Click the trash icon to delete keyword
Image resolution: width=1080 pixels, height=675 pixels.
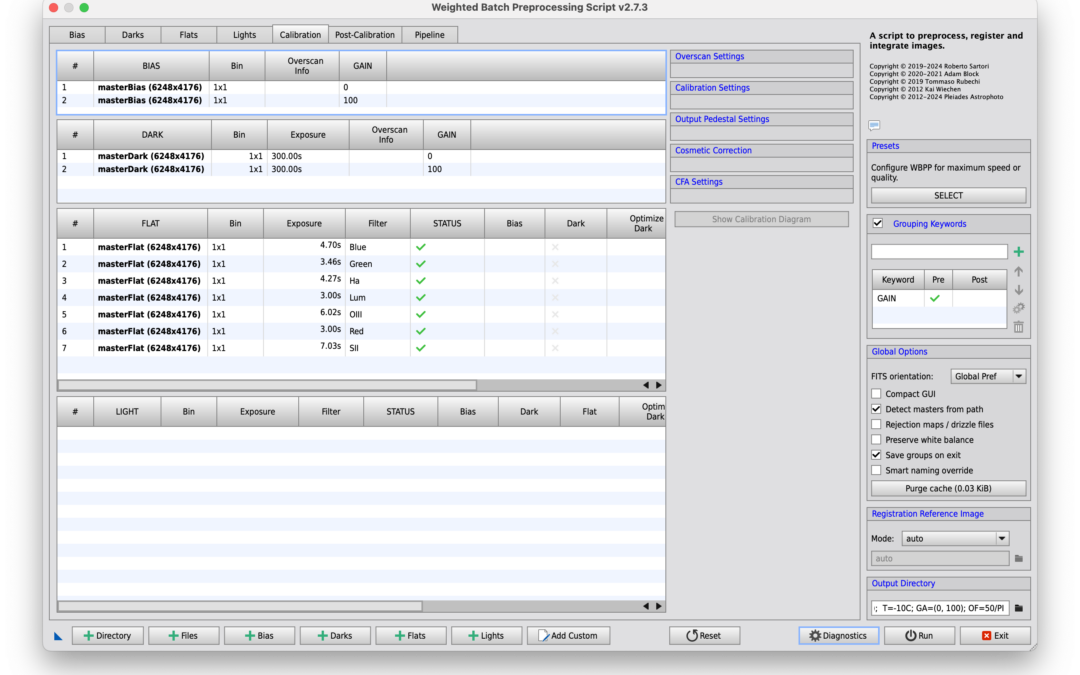[x=1018, y=327]
